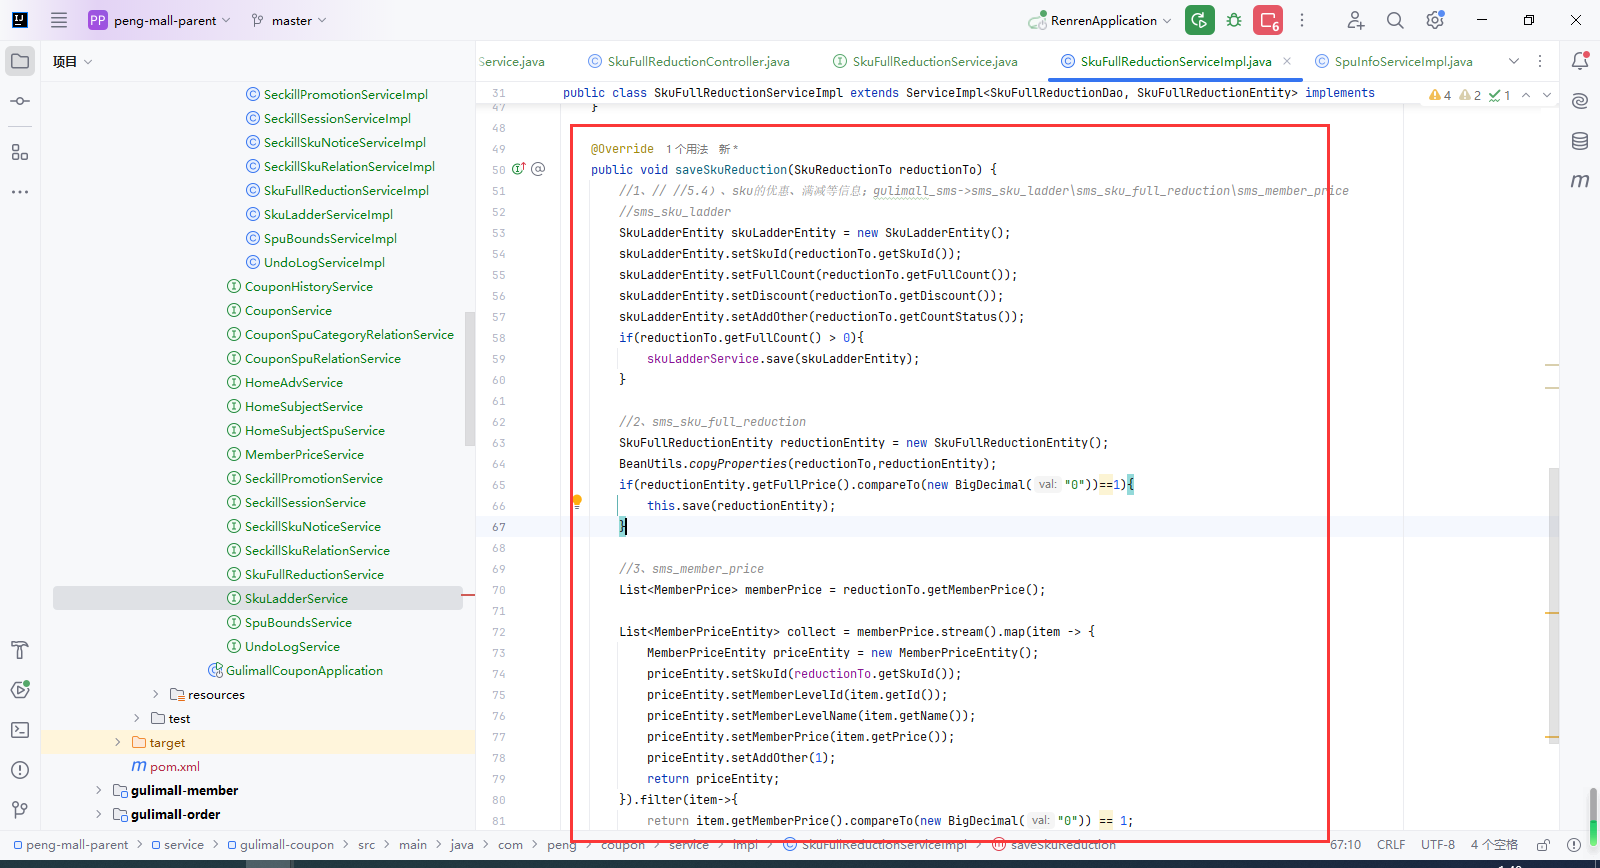Open the Services run tool window
Viewport: 1600px width, 868px height.
(x=20, y=690)
